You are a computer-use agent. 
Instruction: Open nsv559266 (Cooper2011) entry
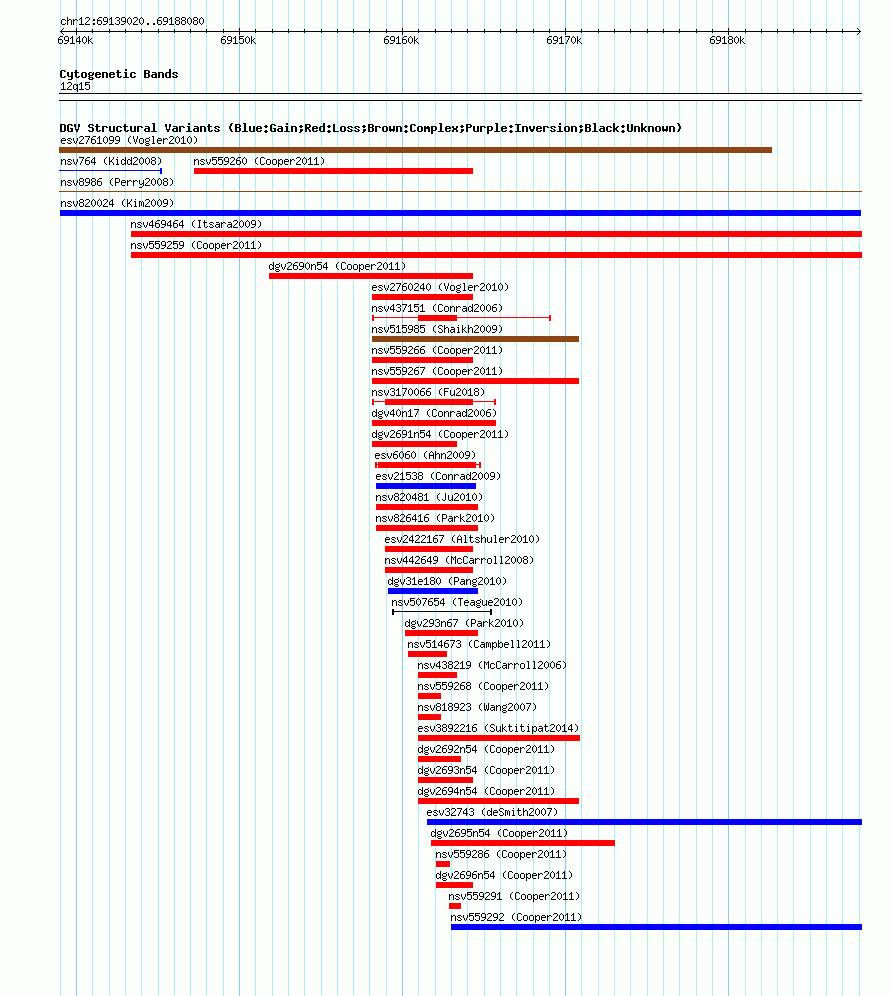(x=436, y=350)
